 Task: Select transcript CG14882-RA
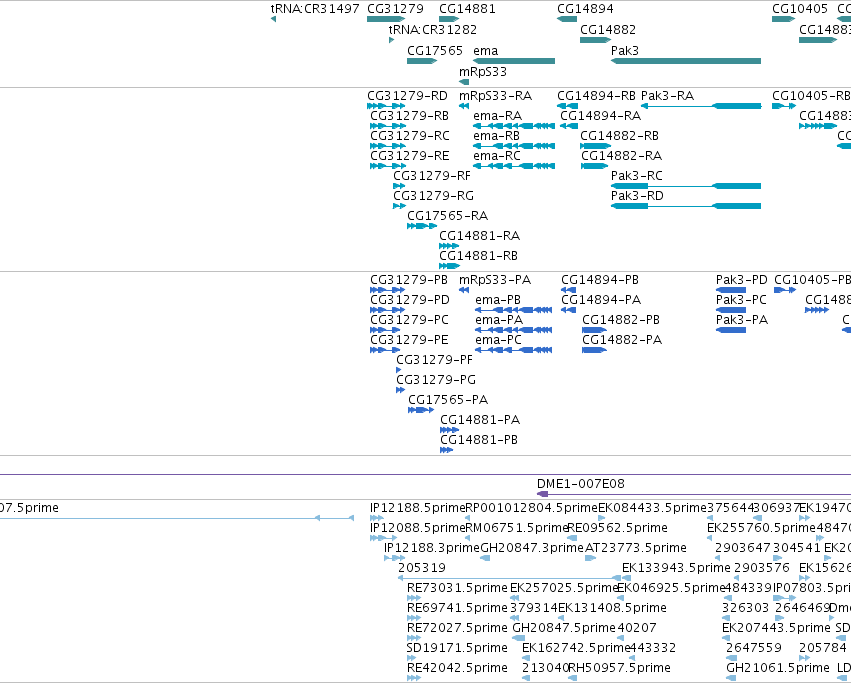(621, 156)
